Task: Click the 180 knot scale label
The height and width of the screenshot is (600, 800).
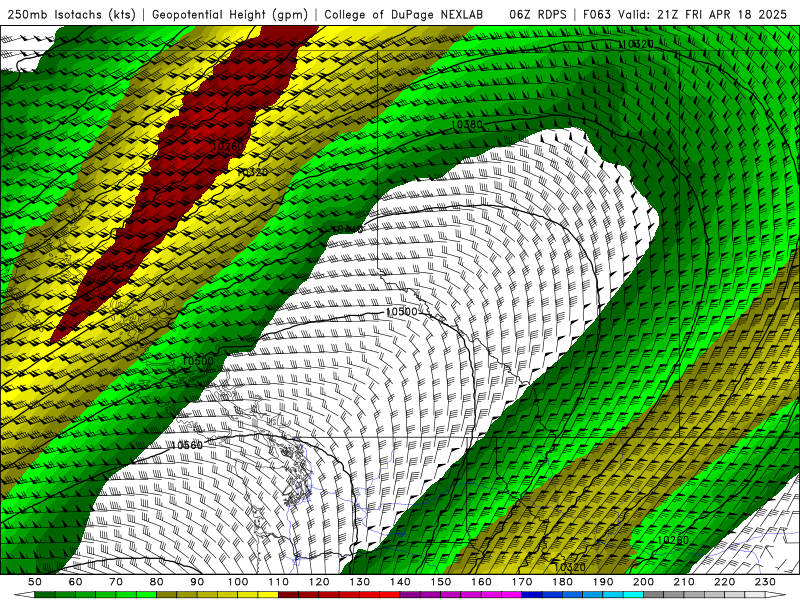Action: coord(562,582)
